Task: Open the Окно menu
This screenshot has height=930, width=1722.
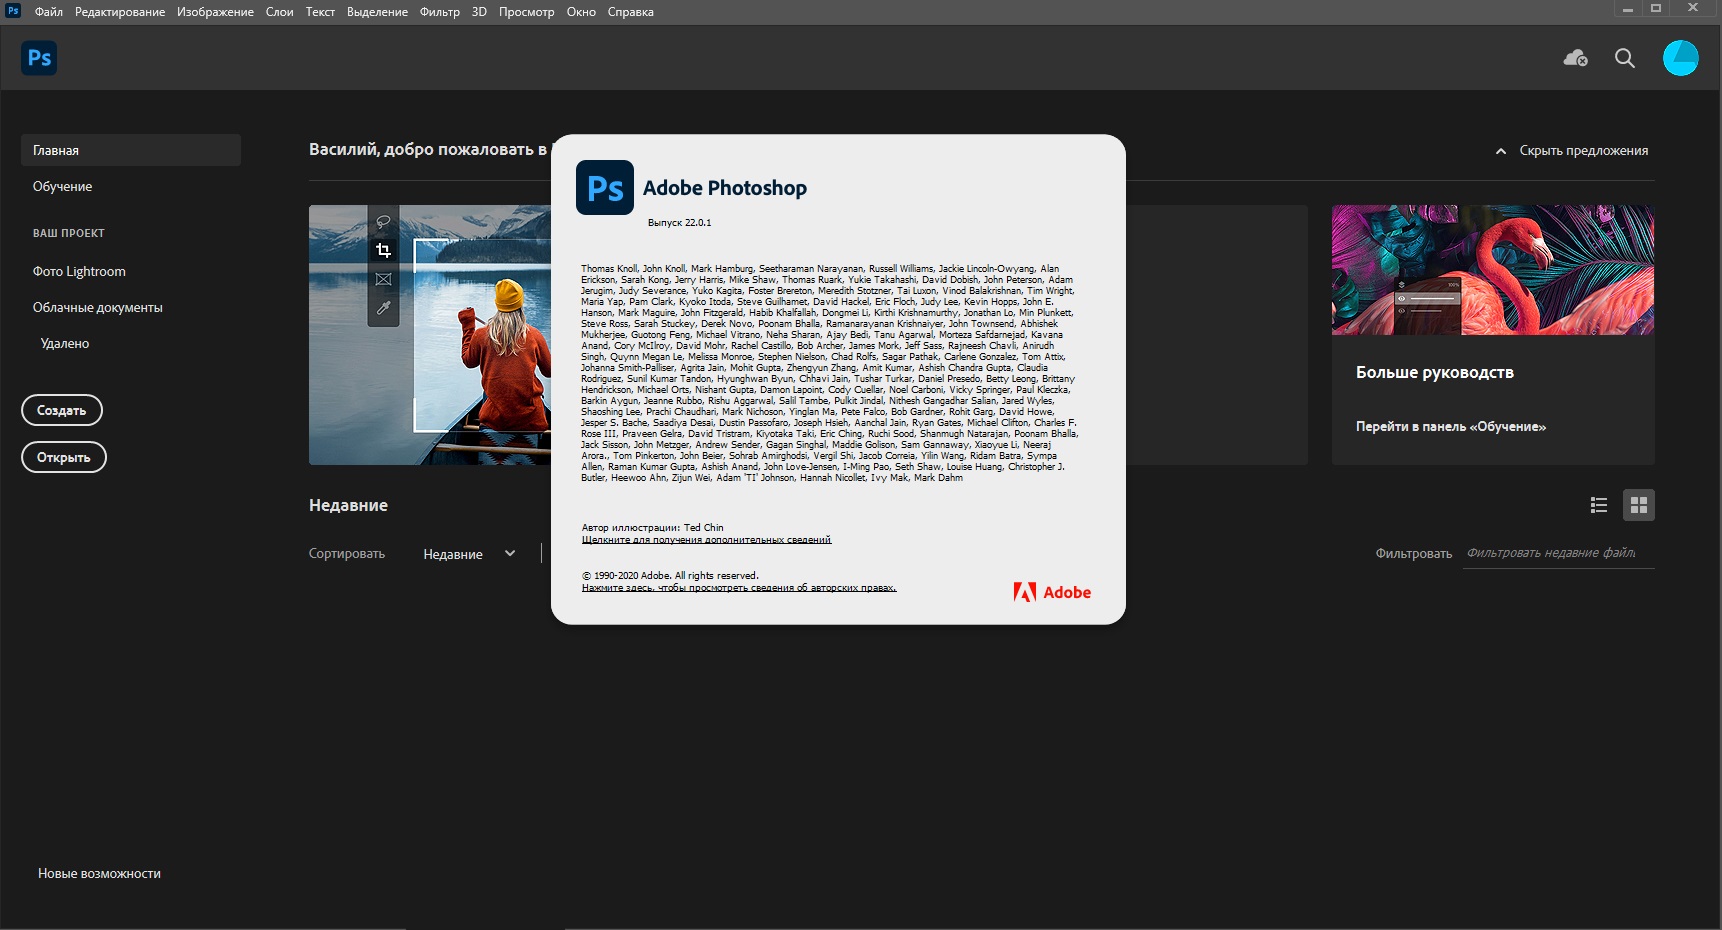Action: coord(581,12)
